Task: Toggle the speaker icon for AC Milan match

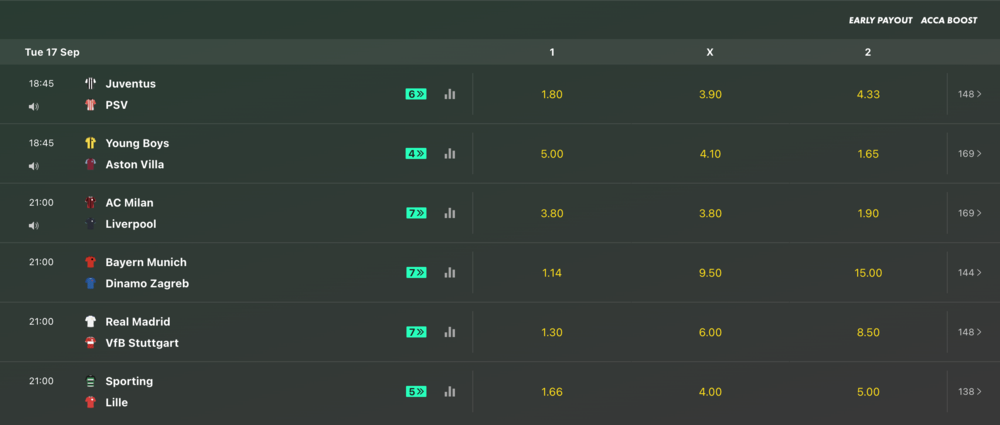Action: pos(34,226)
